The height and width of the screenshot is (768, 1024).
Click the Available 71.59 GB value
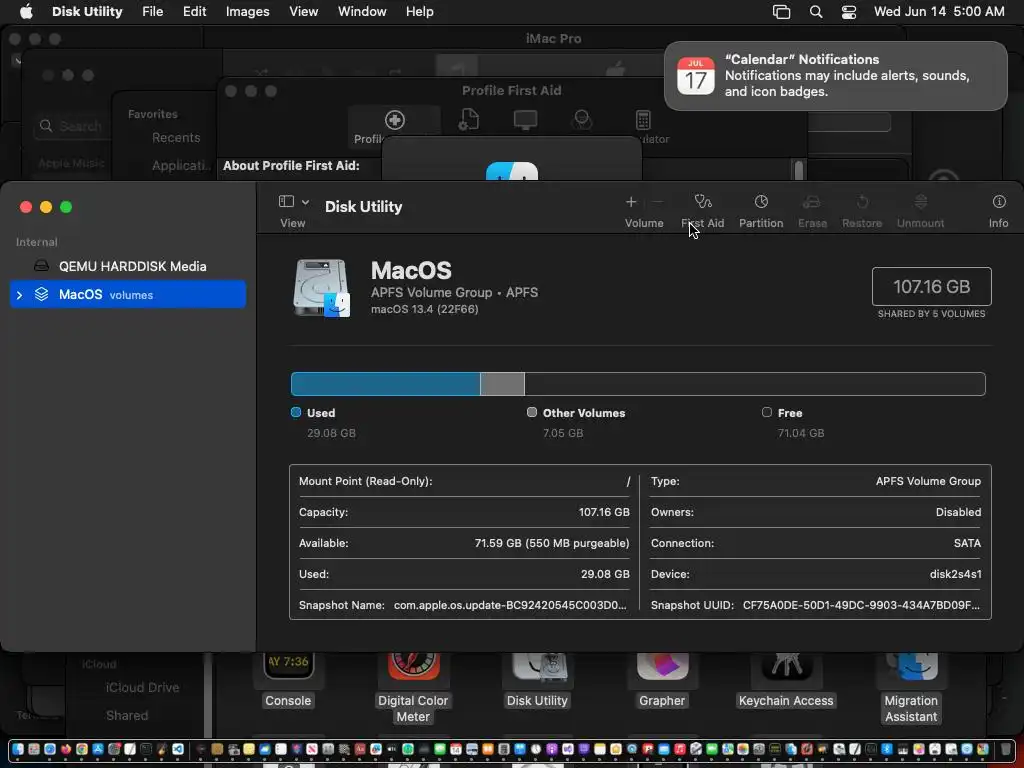click(x=552, y=543)
